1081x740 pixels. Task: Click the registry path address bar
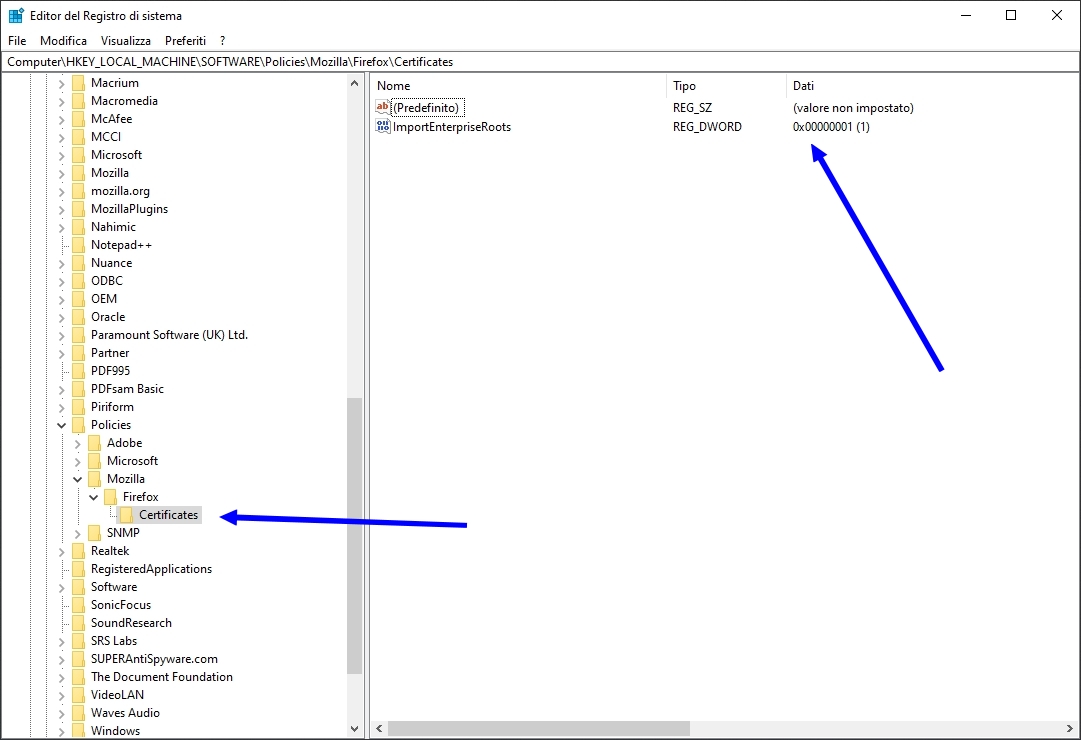540,61
